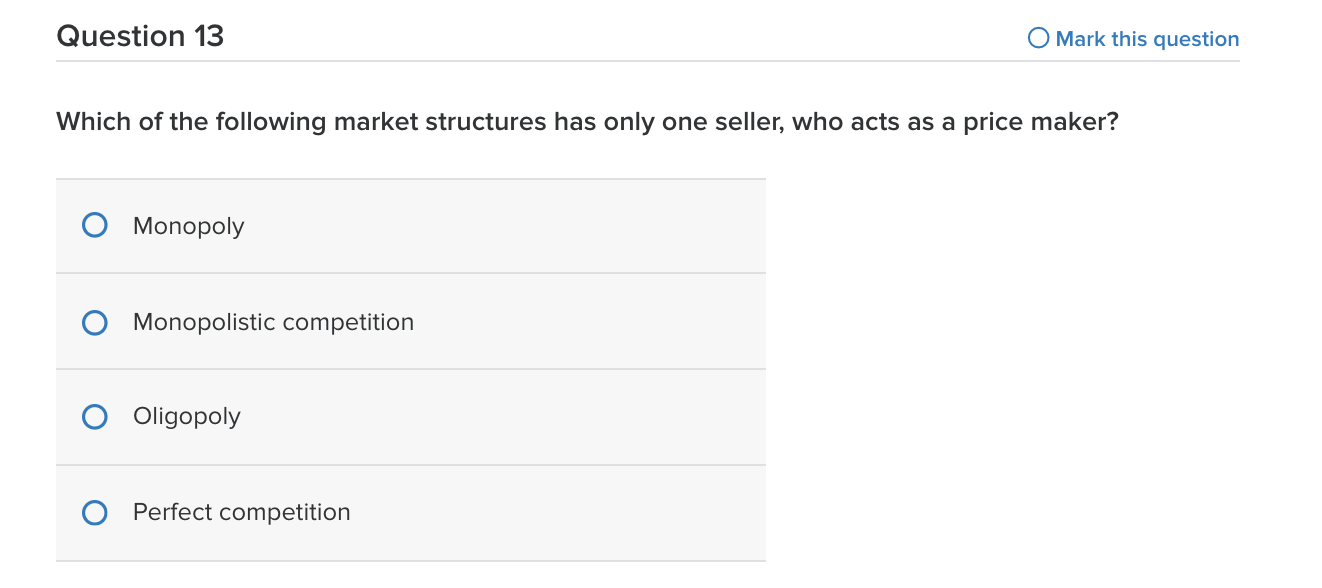The height and width of the screenshot is (588, 1322).
Task: Select the Monopolistic competition radio button
Action: pyautogui.click(x=94, y=322)
